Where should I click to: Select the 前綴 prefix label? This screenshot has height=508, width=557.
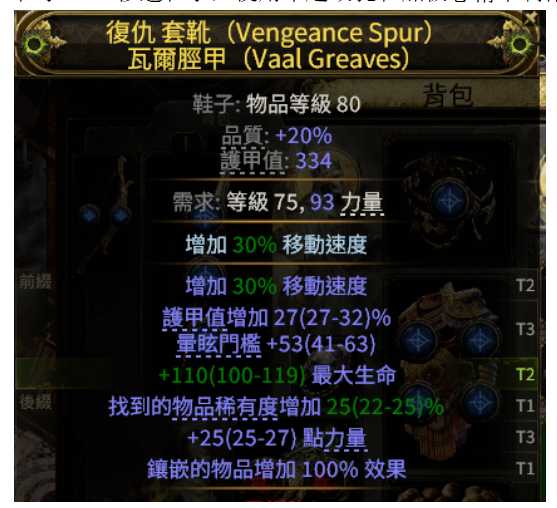tap(36, 282)
